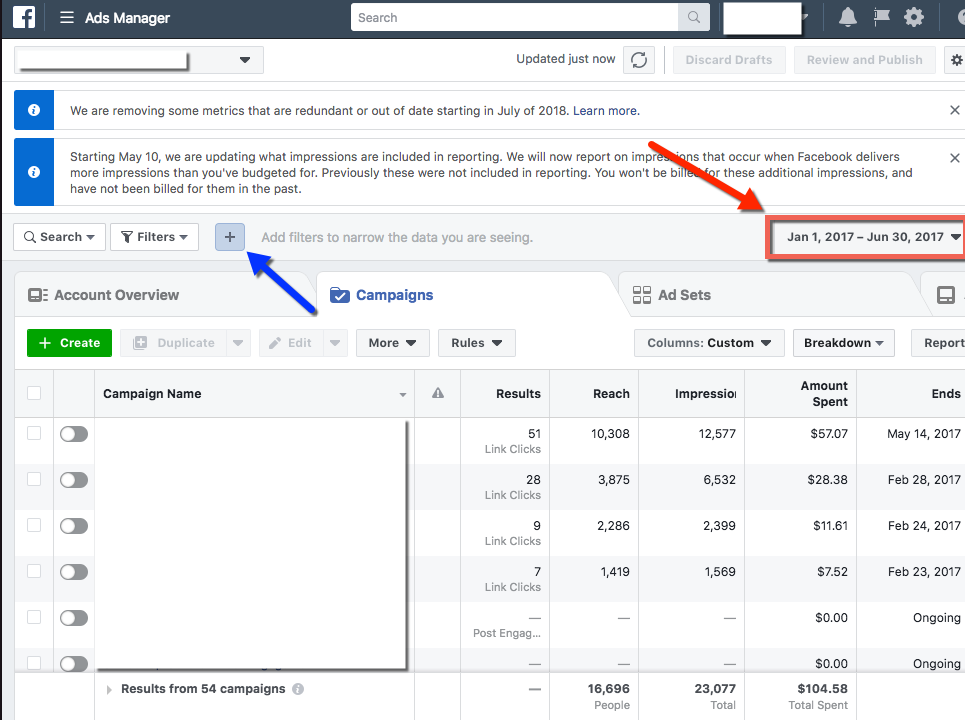Screen dimensions: 965x720
Task: Click the ad icon tab right of Ad Sets
Action: [945, 295]
